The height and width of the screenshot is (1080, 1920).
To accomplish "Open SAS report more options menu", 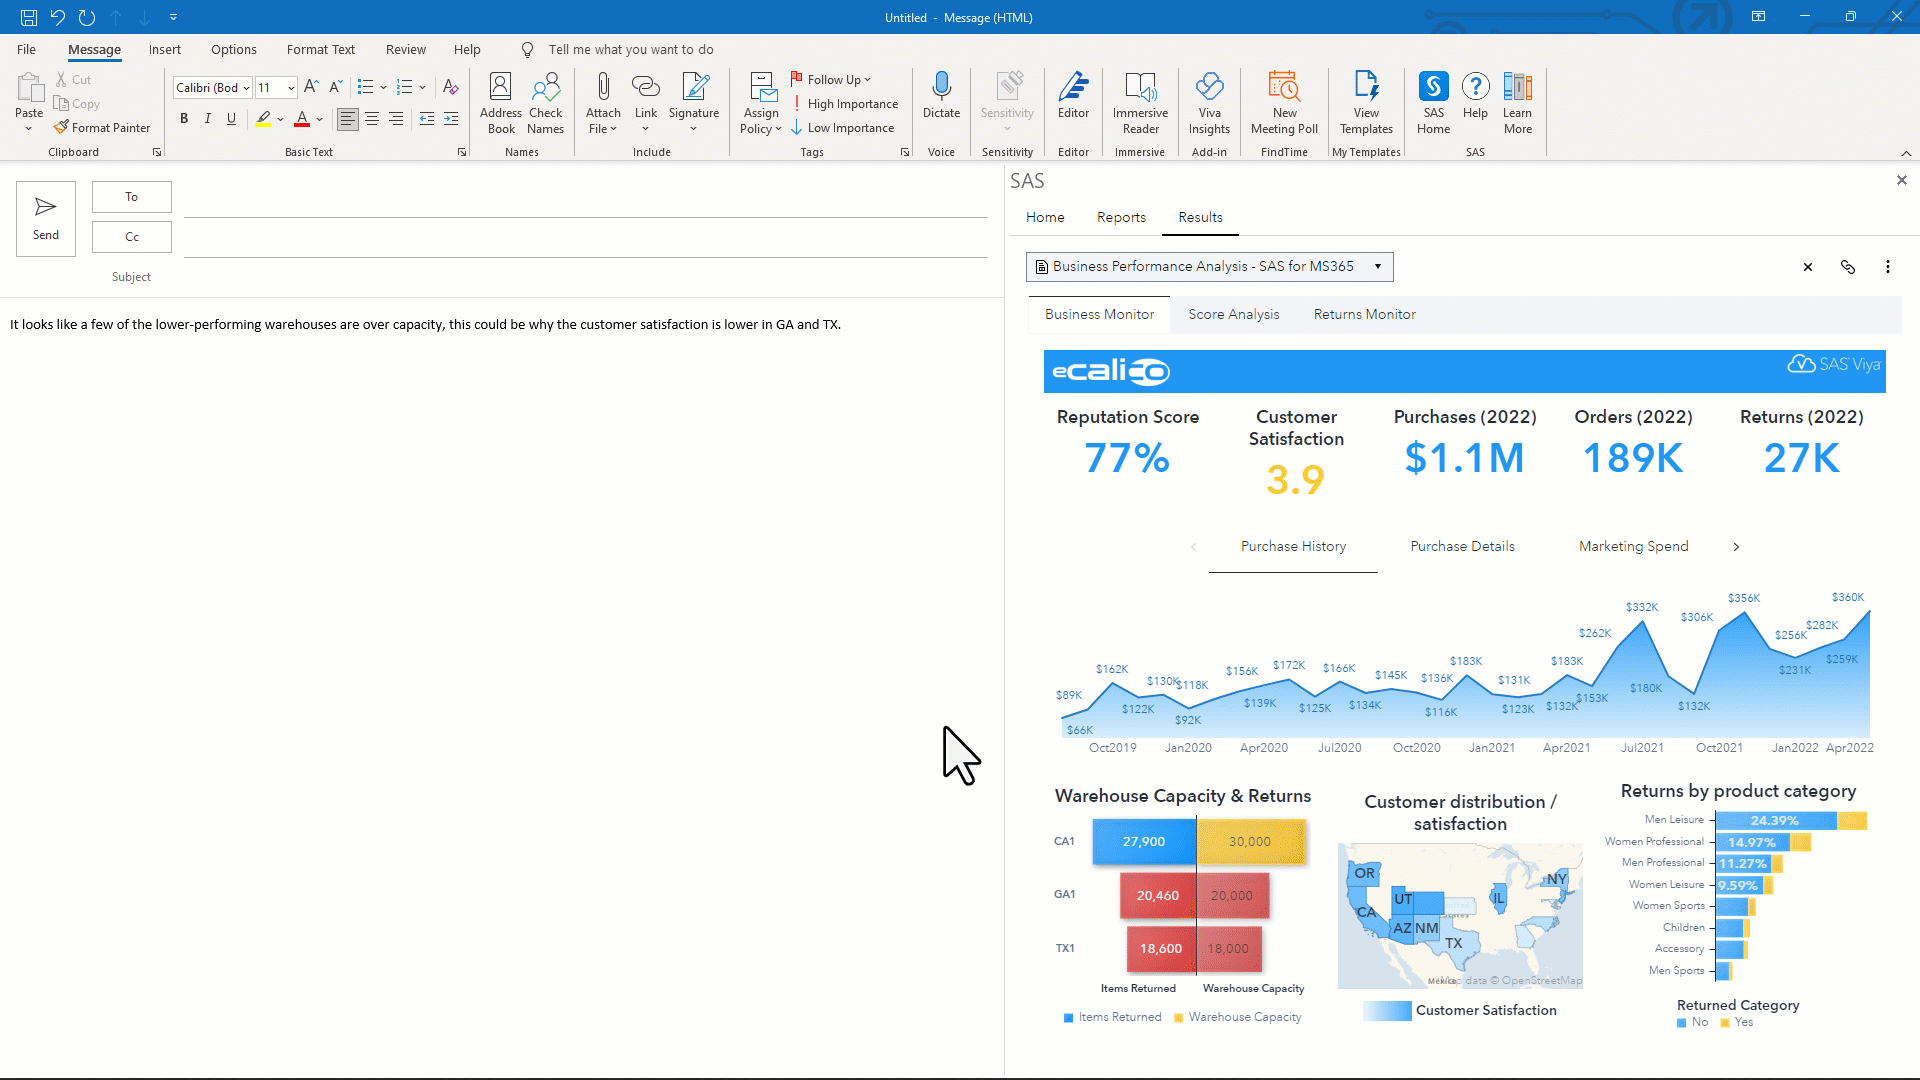I will click(1887, 267).
